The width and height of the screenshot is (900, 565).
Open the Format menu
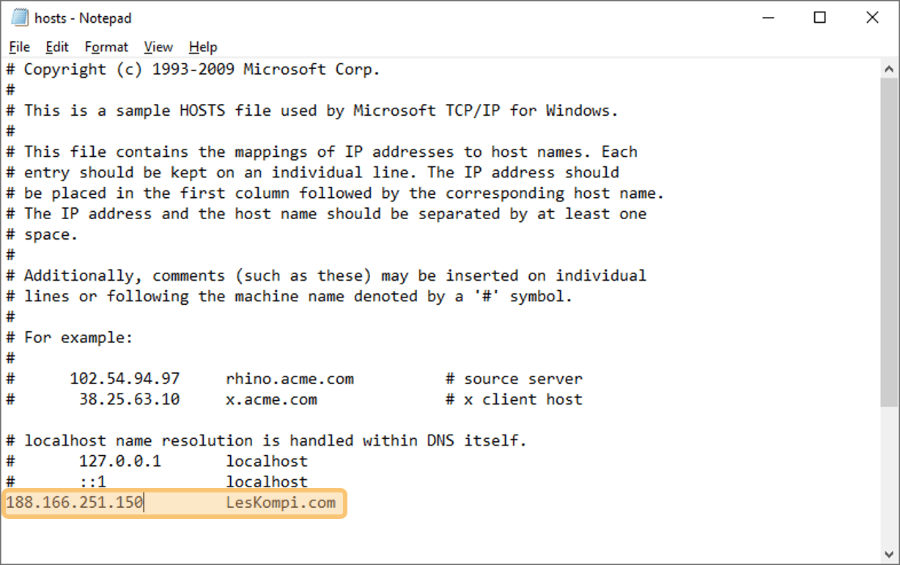coord(106,47)
